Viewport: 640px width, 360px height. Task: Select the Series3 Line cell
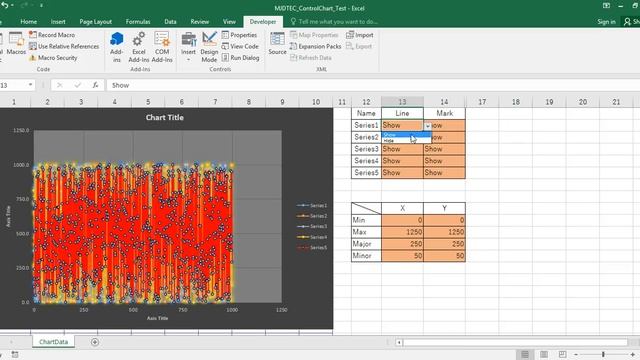[402, 149]
